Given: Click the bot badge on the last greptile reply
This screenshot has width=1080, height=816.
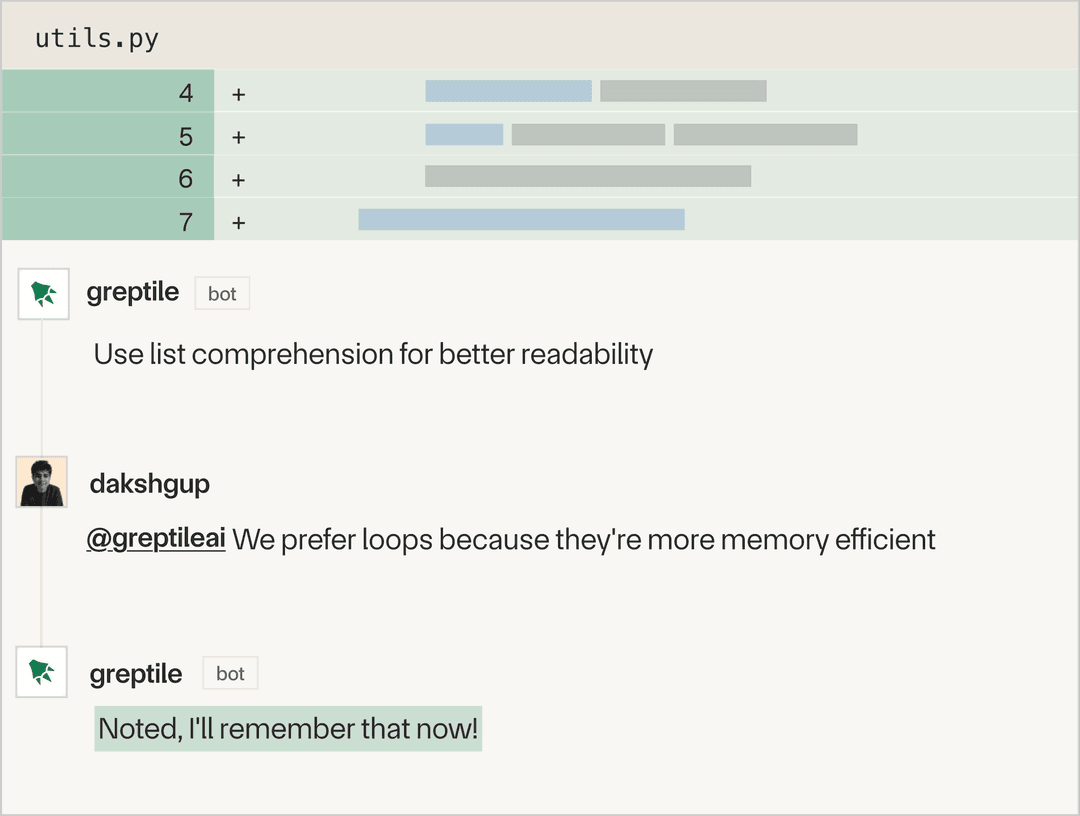Looking at the screenshot, I should pyautogui.click(x=230, y=674).
